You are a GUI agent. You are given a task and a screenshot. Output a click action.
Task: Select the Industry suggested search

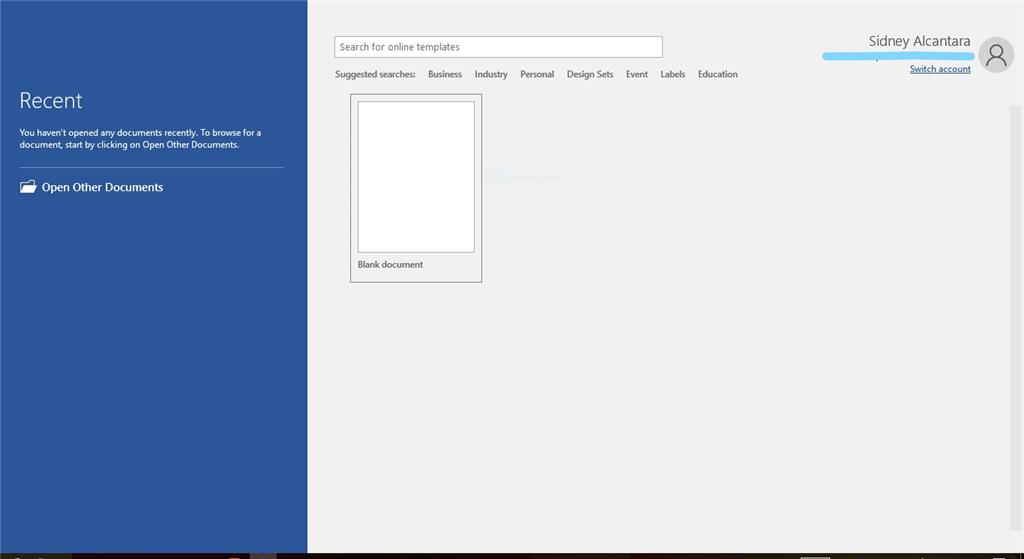[490, 74]
